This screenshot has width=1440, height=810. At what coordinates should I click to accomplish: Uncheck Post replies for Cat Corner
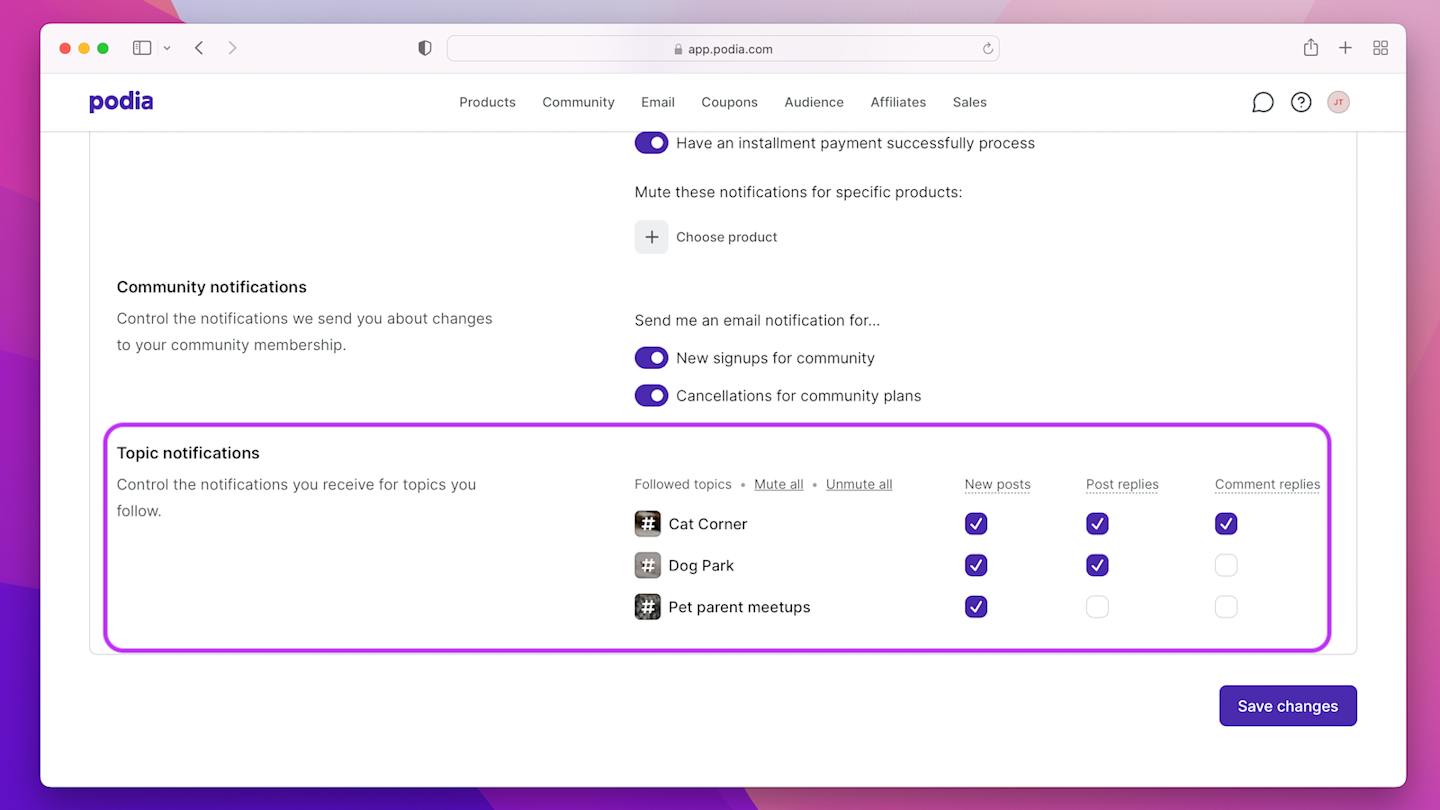pos(1097,524)
